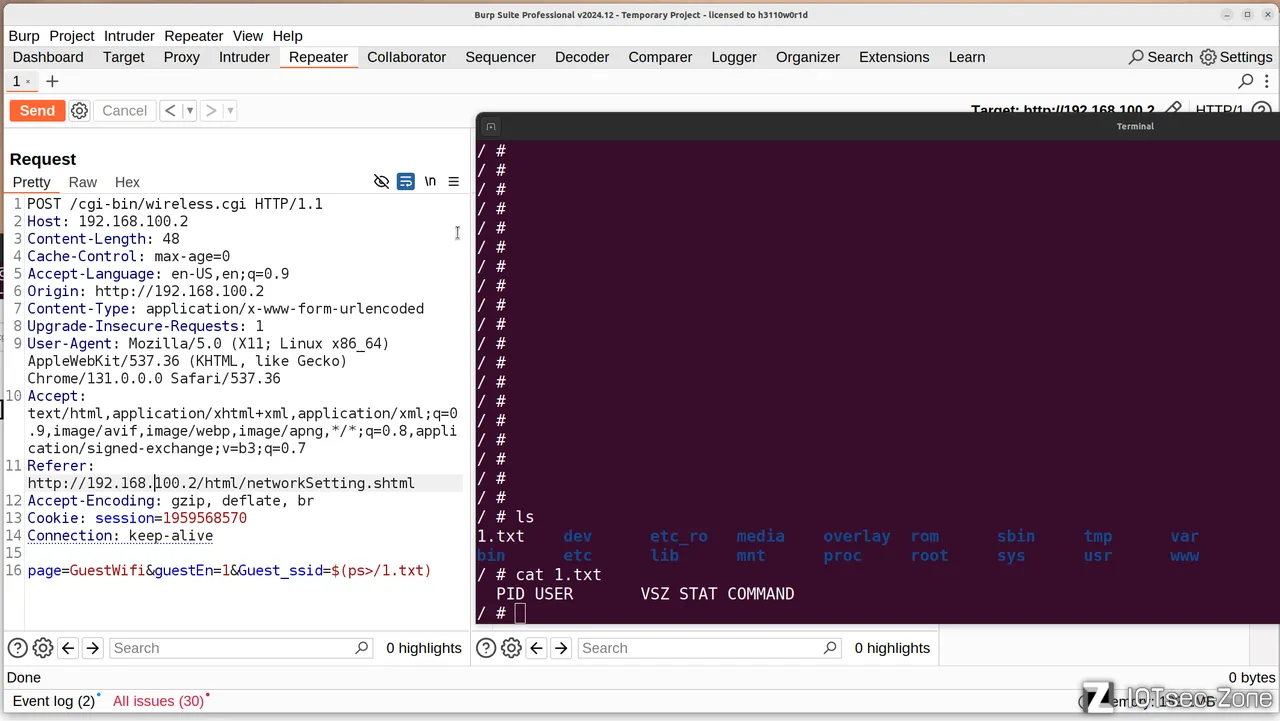Open request search help icon
This screenshot has width=1280, height=721.
[x=17, y=648]
